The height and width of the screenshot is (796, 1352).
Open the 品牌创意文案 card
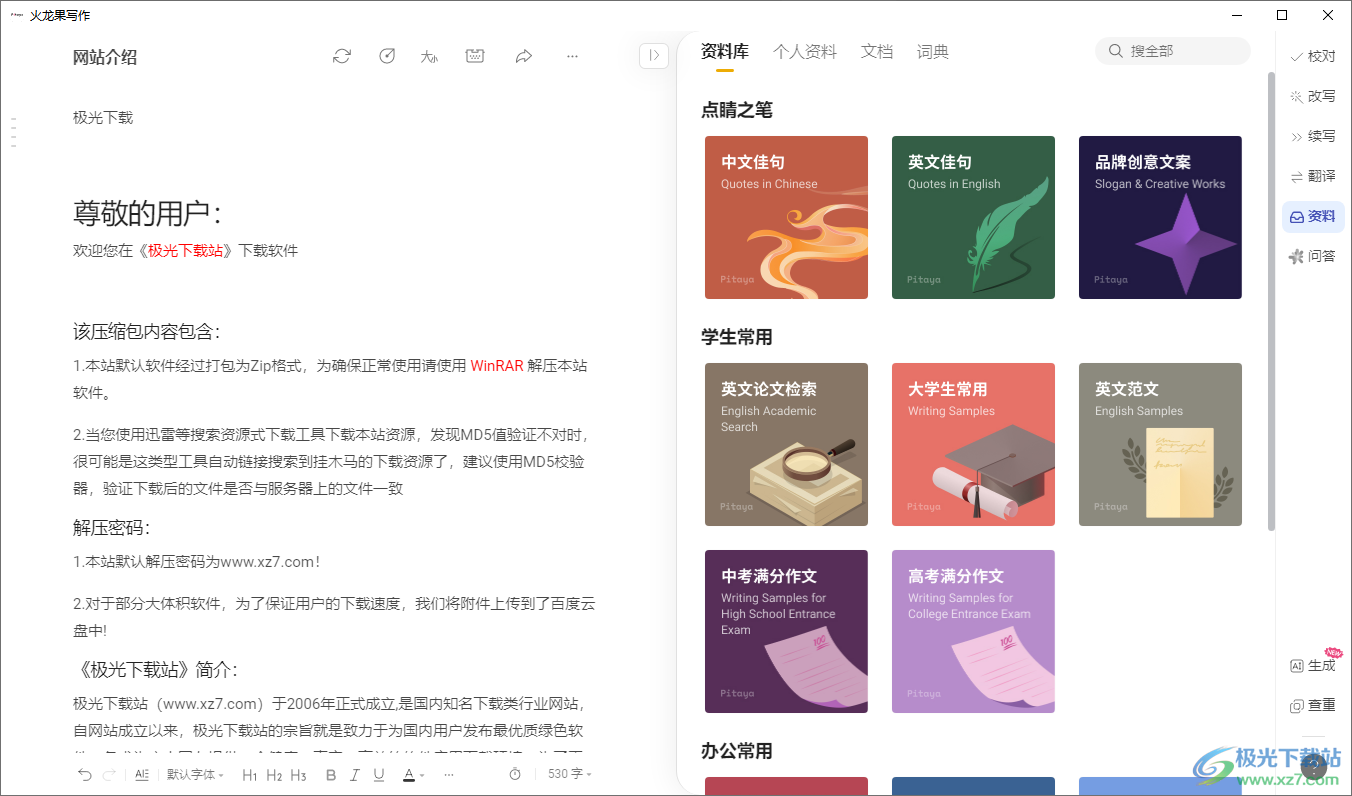(1160, 217)
